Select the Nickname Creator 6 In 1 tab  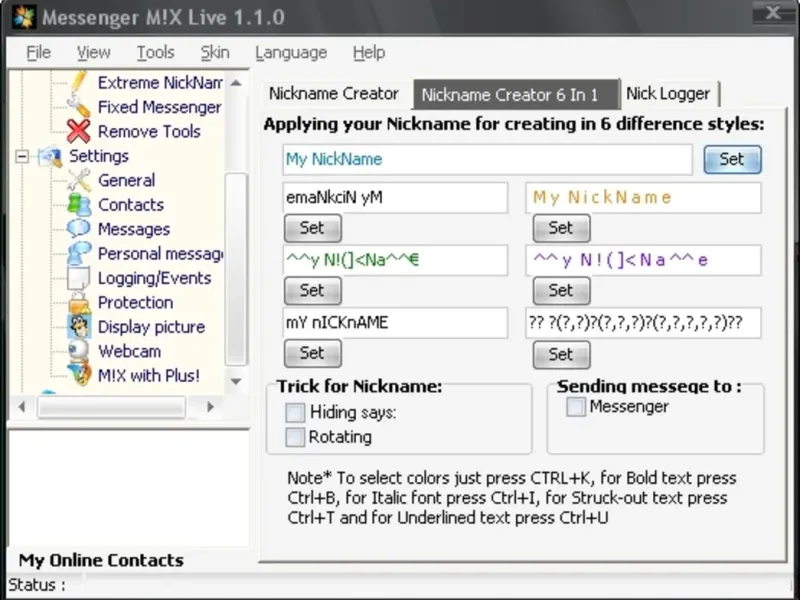[x=516, y=94]
